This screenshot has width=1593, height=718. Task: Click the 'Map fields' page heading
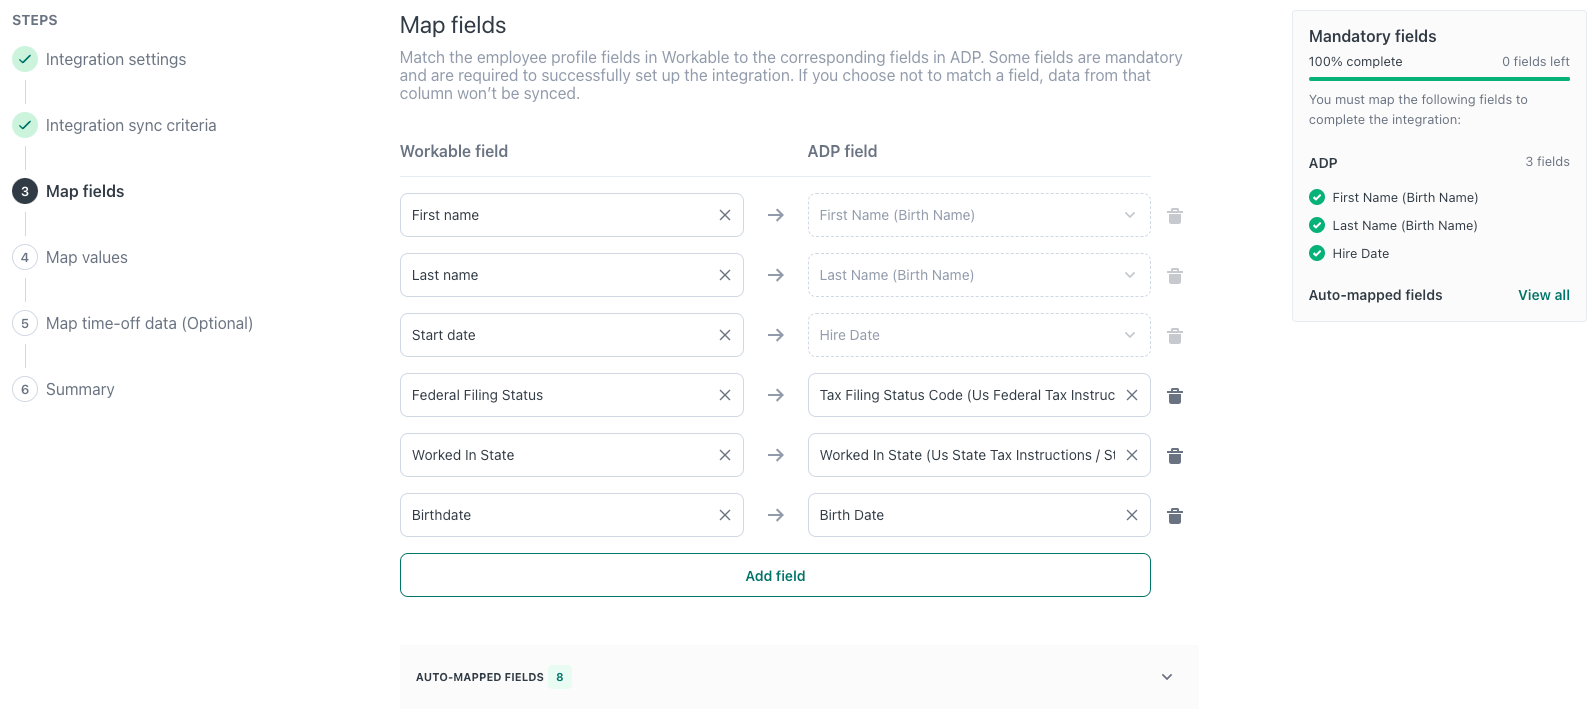pos(453,25)
